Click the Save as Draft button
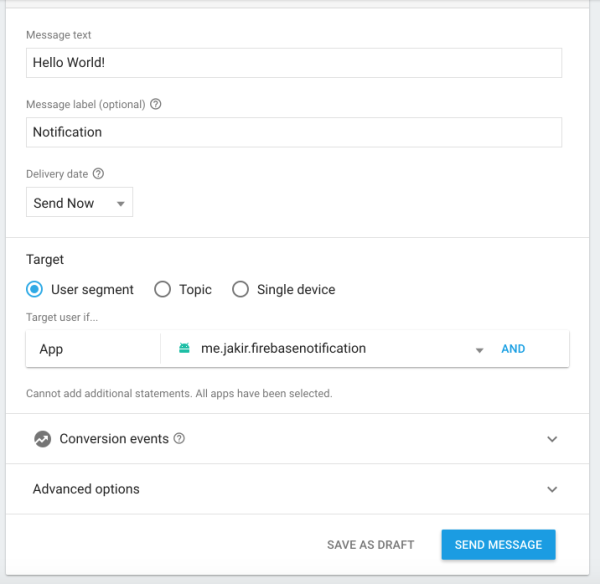600x584 pixels. tap(370, 545)
